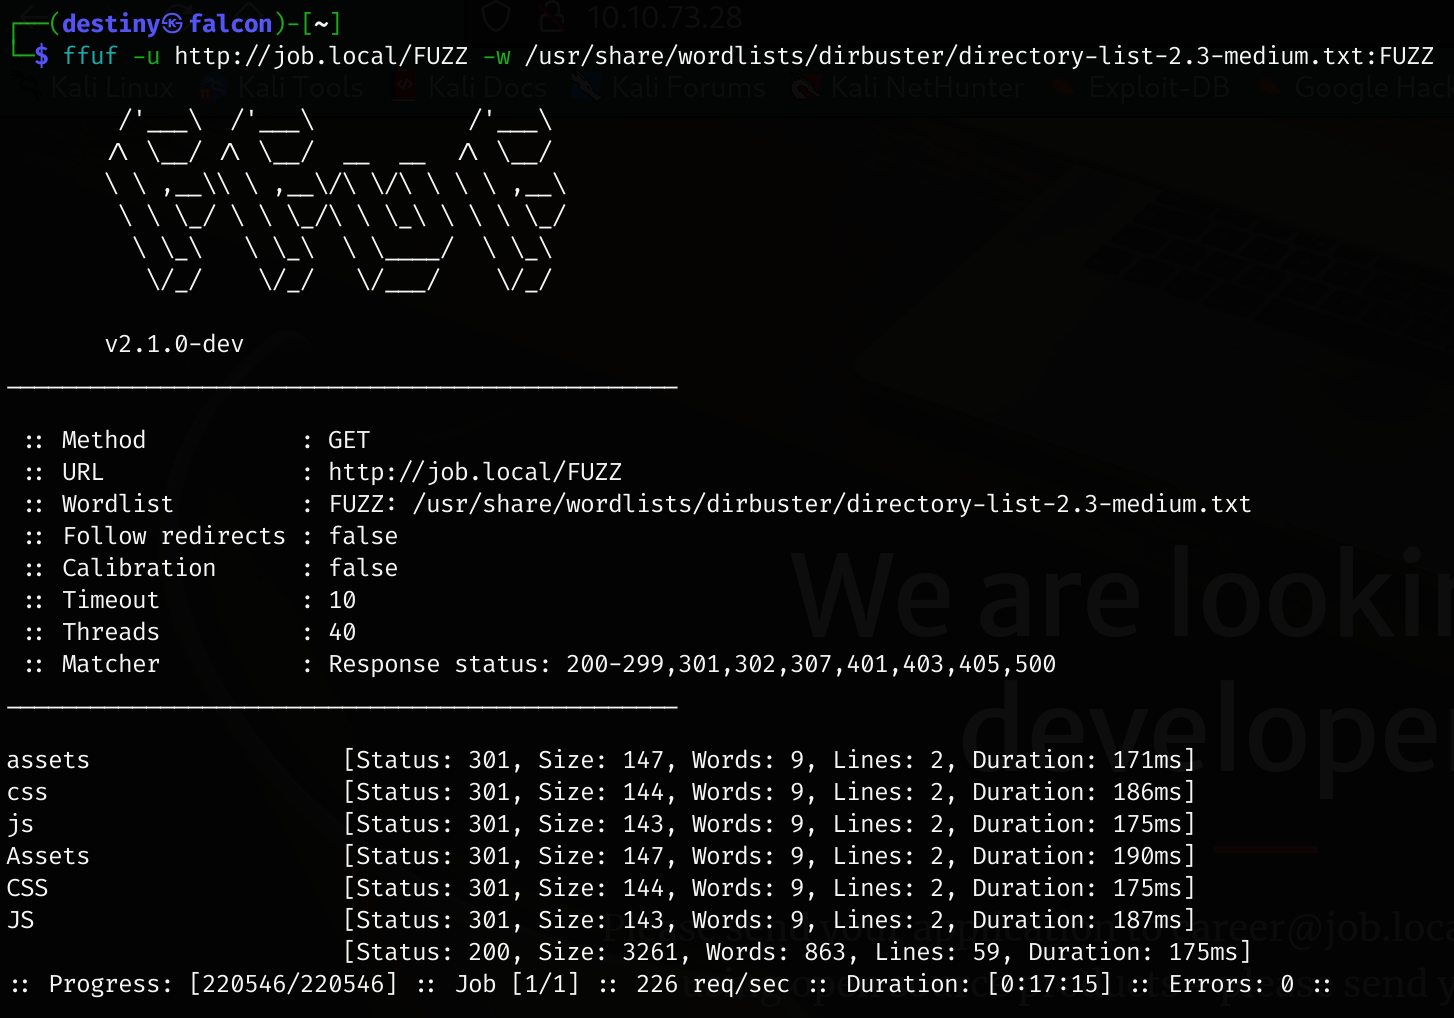
Task: Select the capitalized Assets result entry
Action: (48, 856)
